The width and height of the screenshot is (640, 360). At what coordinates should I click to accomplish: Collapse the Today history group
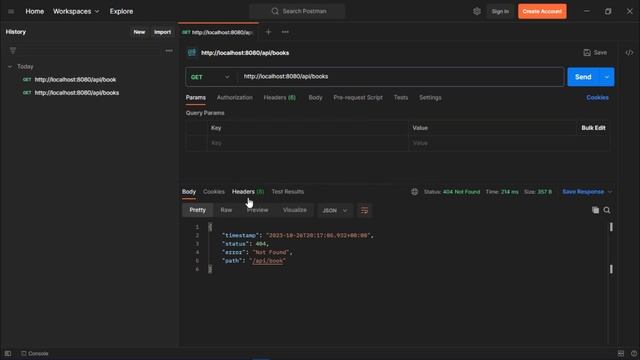tap(10, 67)
